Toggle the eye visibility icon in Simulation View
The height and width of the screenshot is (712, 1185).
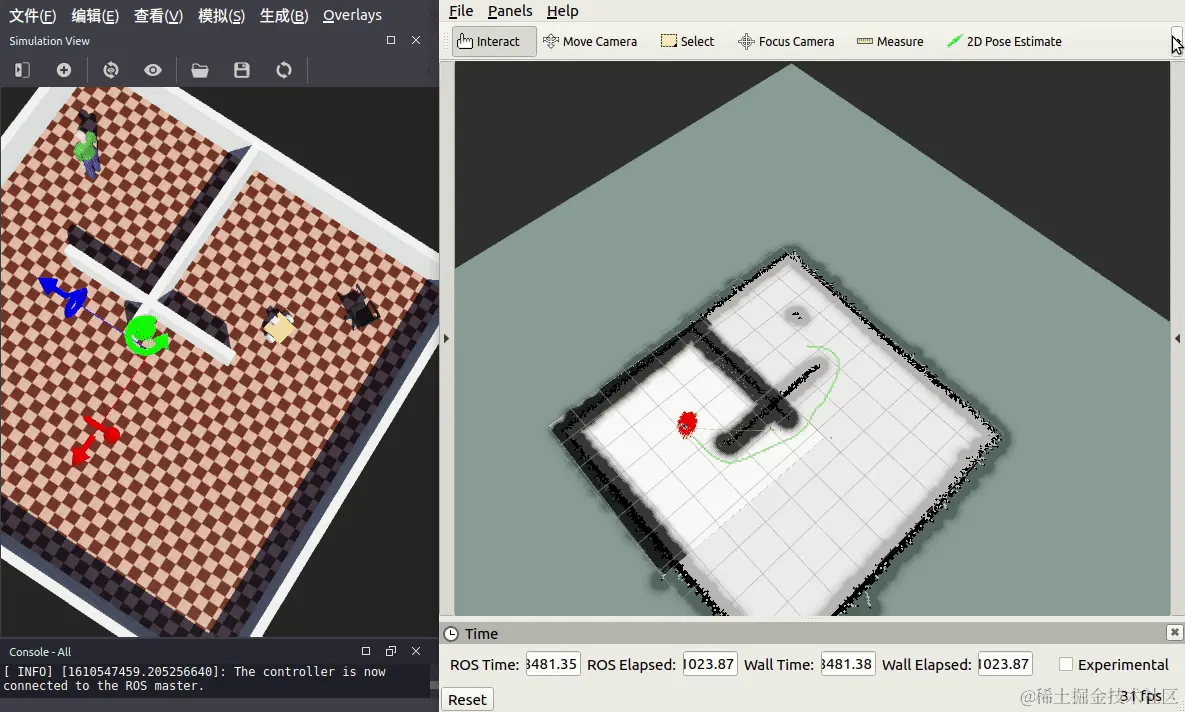[x=153, y=70]
